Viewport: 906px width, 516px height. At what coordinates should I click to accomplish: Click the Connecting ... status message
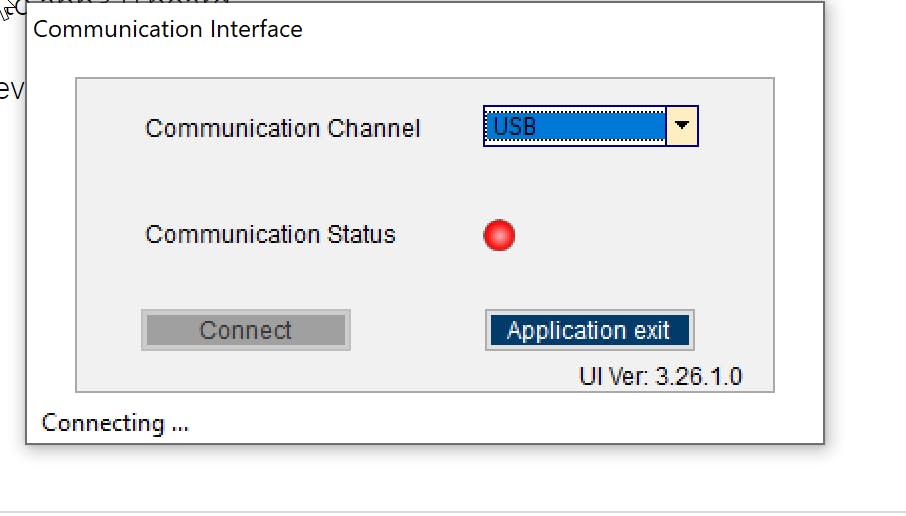point(115,423)
